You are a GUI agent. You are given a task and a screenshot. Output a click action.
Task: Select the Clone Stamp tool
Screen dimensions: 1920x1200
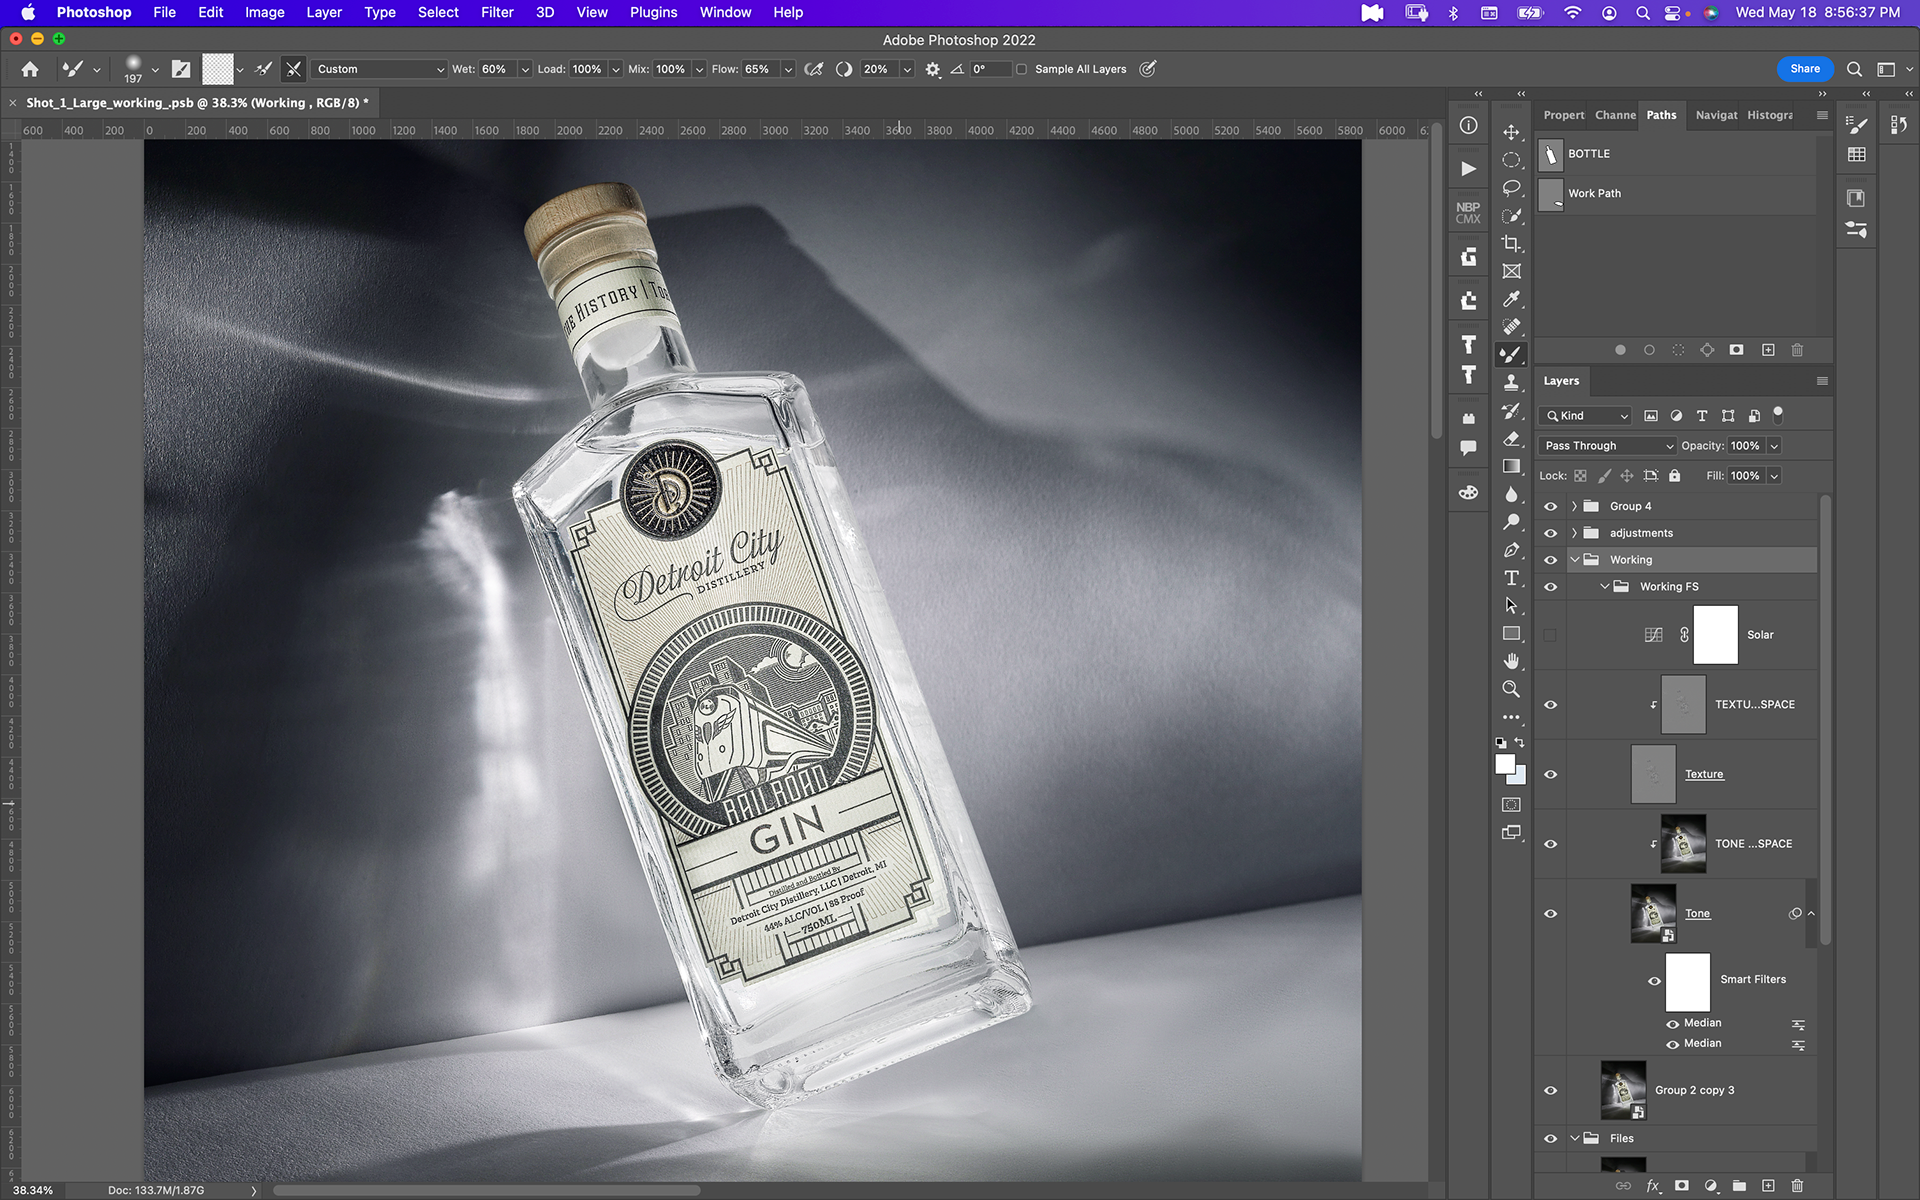point(1511,382)
